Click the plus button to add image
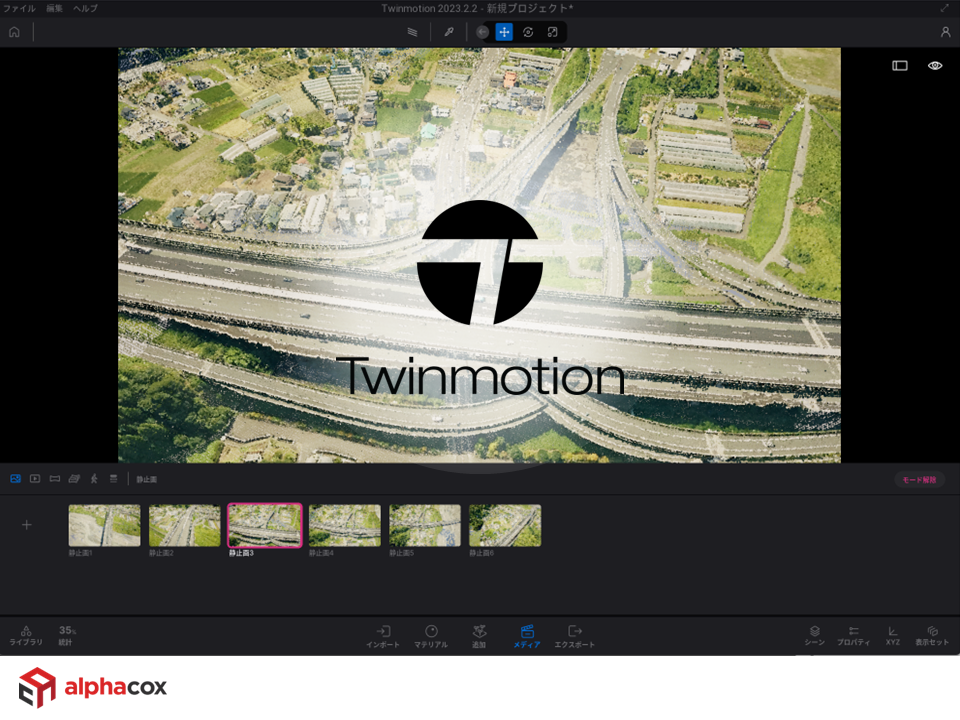This screenshot has height=720, width=960. 27,525
